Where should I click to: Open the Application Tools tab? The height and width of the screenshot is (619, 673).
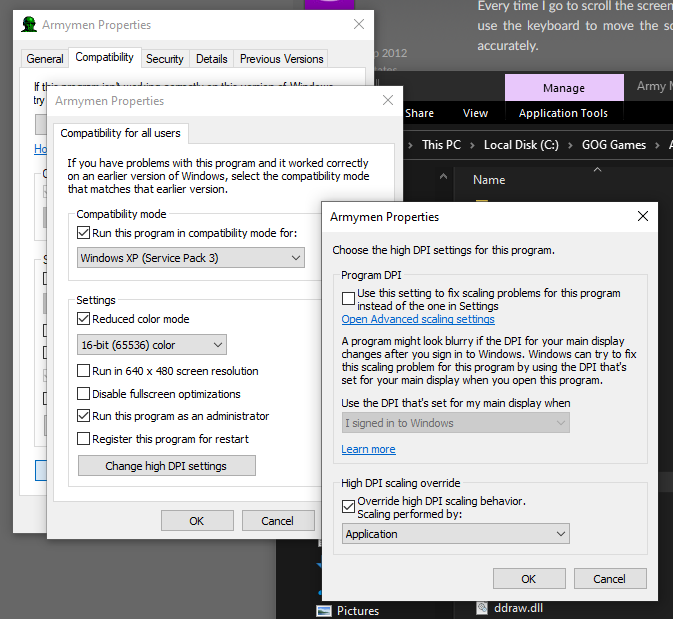[563, 113]
